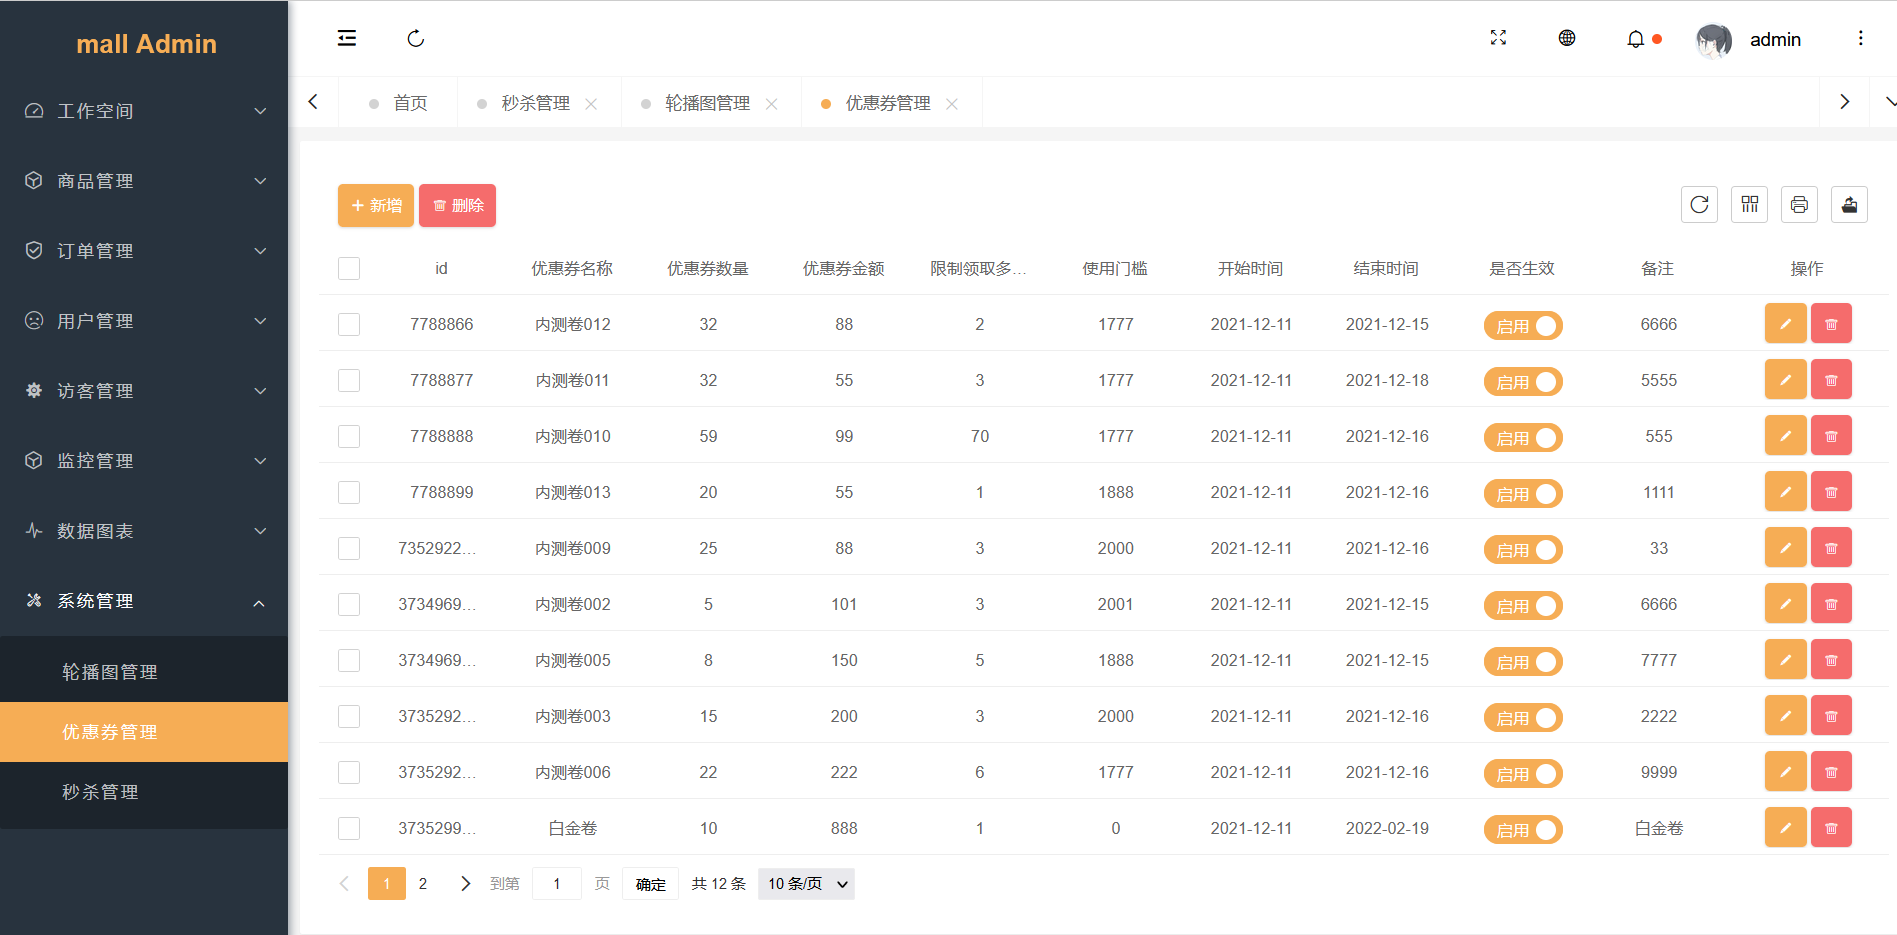Expand the 商品管理 sidebar menu
The width and height of the screenshot is (1897, 935).
click(144, 181)
